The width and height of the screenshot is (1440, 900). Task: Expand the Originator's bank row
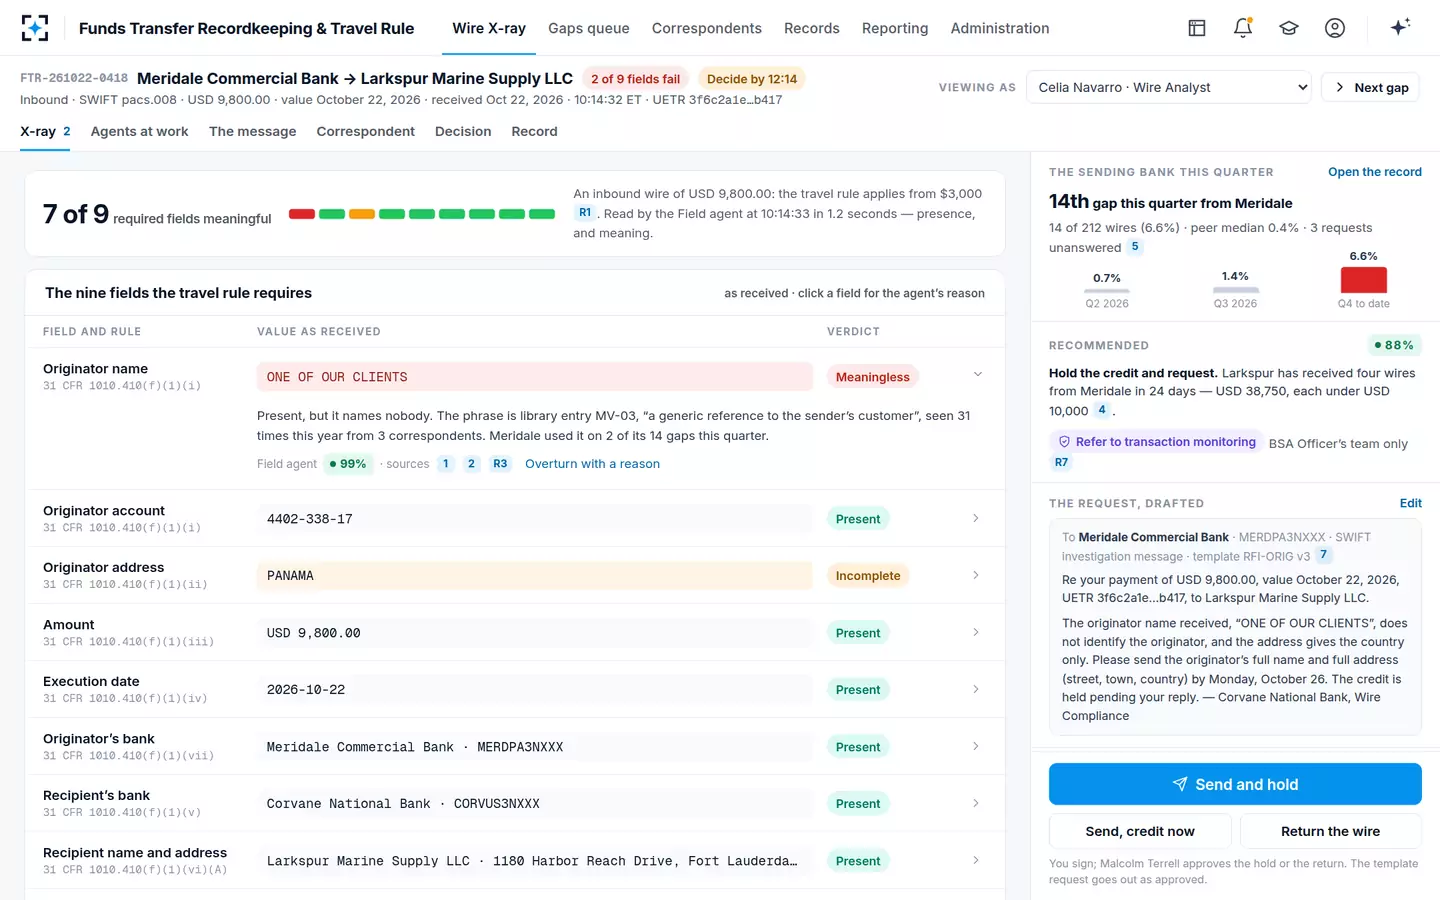(x=976, y=746)
